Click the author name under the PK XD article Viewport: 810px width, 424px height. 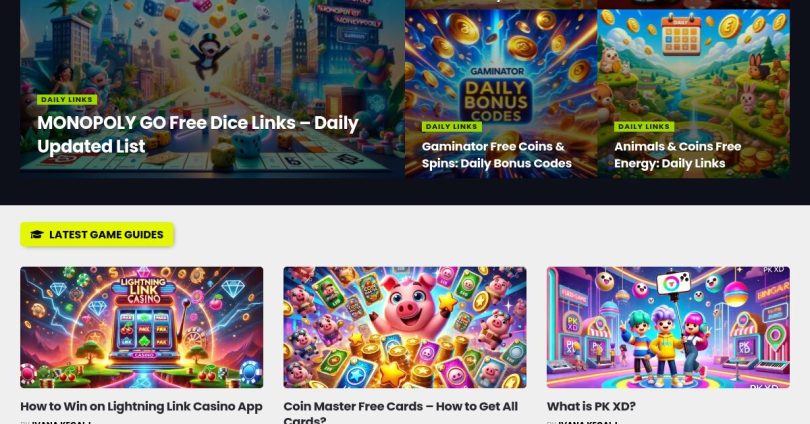[x=590, y=422]
